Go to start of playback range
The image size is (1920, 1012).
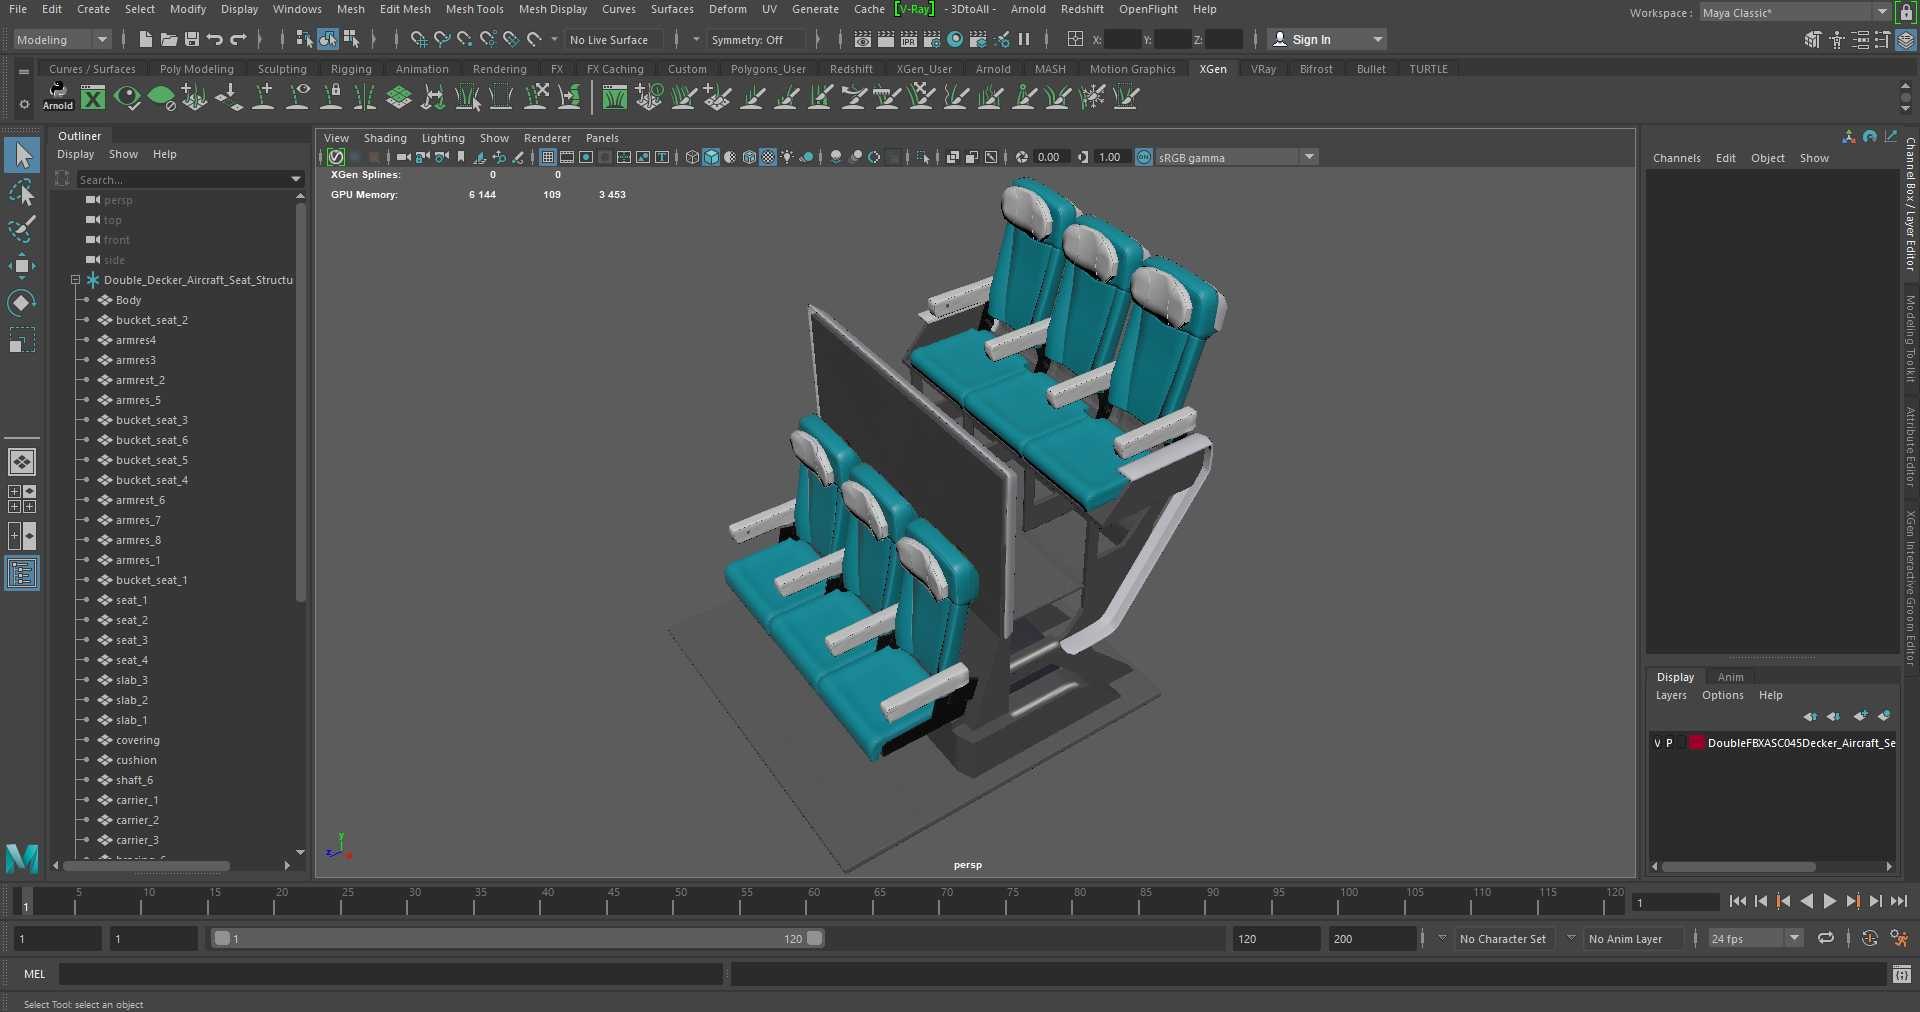click(1738, 901)
